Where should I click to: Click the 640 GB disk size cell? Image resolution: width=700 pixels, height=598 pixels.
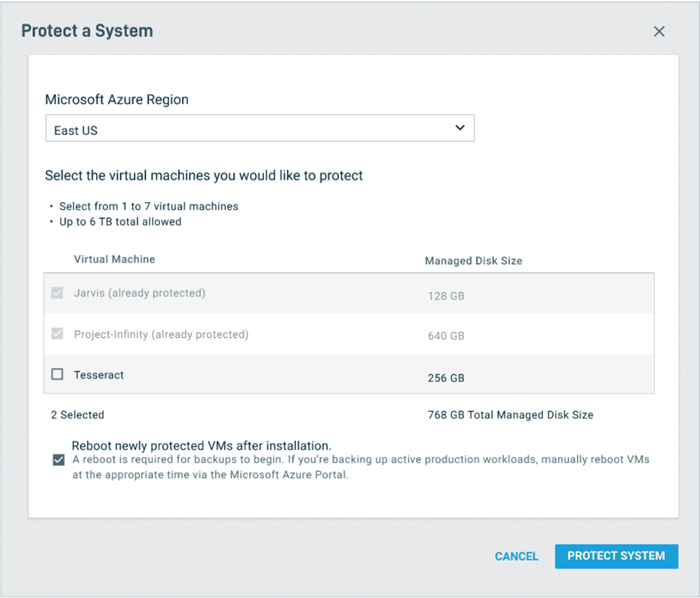(446, 336)
